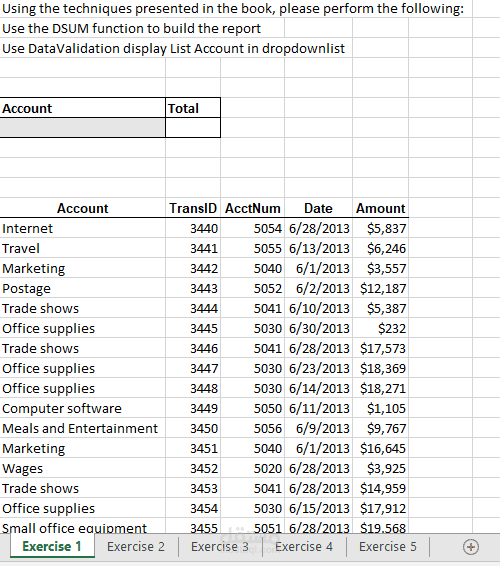Select the Date column header cell
Image resolution: width=500 pixels, height=566 pixels.
318,208
